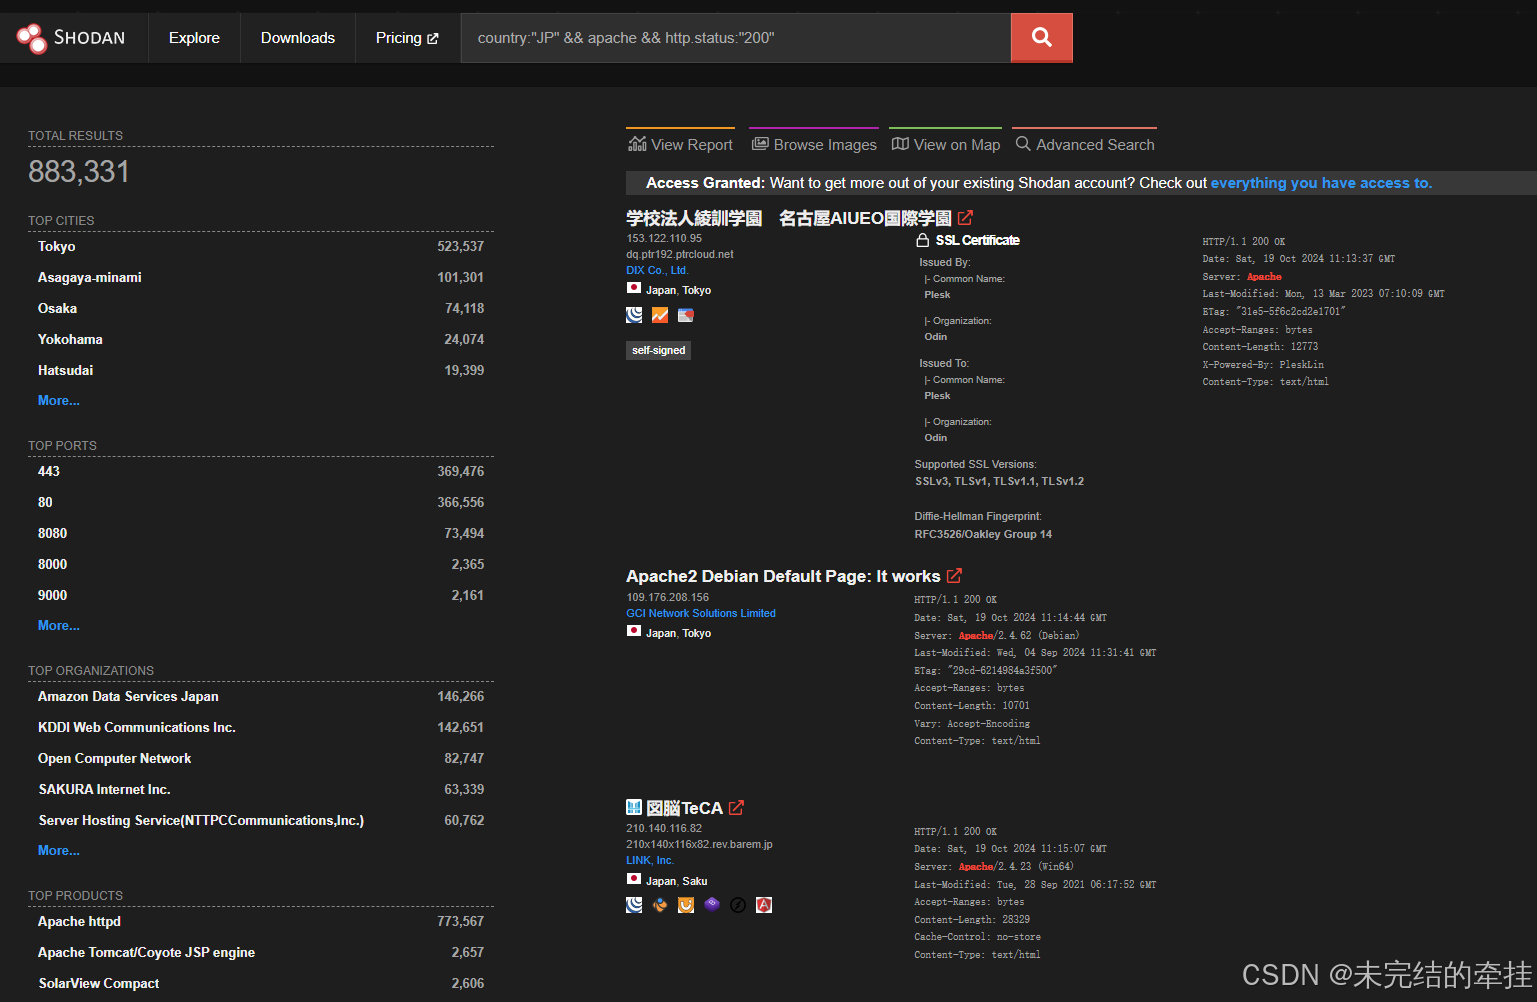Image resolution: width=1537 pixels, height=1002 pixels.
Task: Open the Pricing page link
Action: 407,38
